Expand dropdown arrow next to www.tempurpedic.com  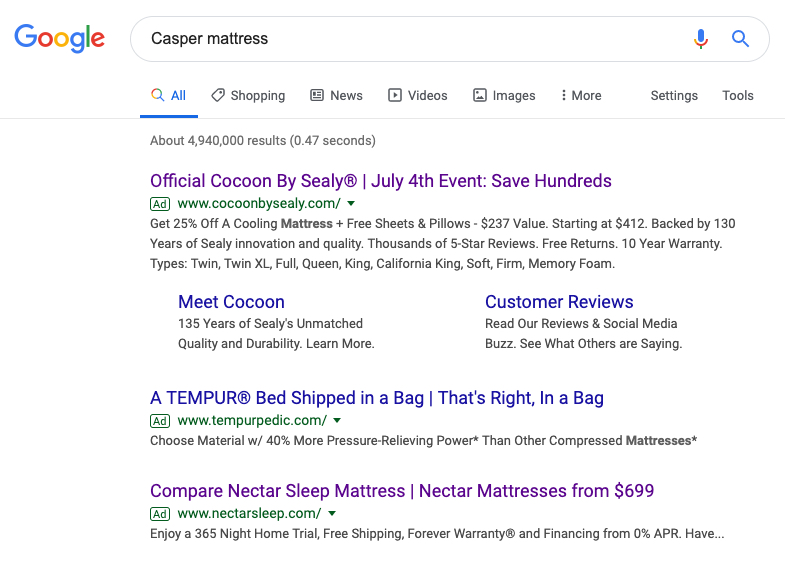pos(337,420)
